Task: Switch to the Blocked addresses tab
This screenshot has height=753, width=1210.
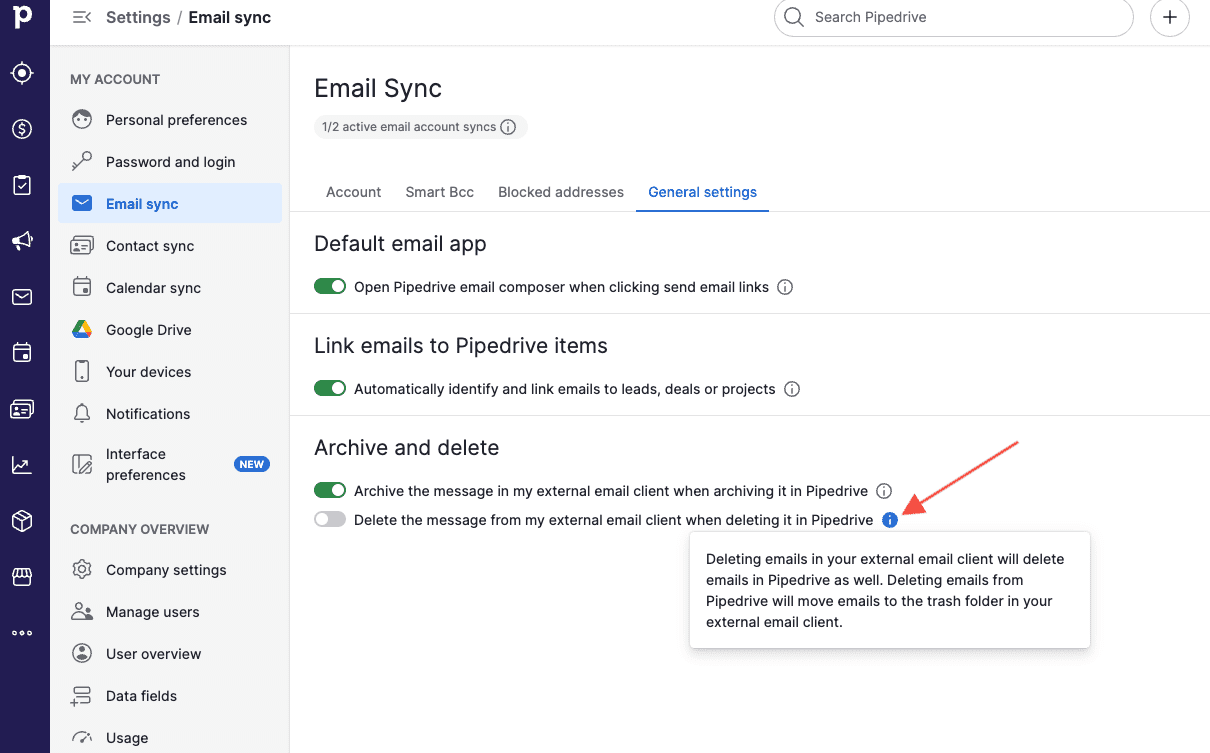Action: [x=561, y=192]
